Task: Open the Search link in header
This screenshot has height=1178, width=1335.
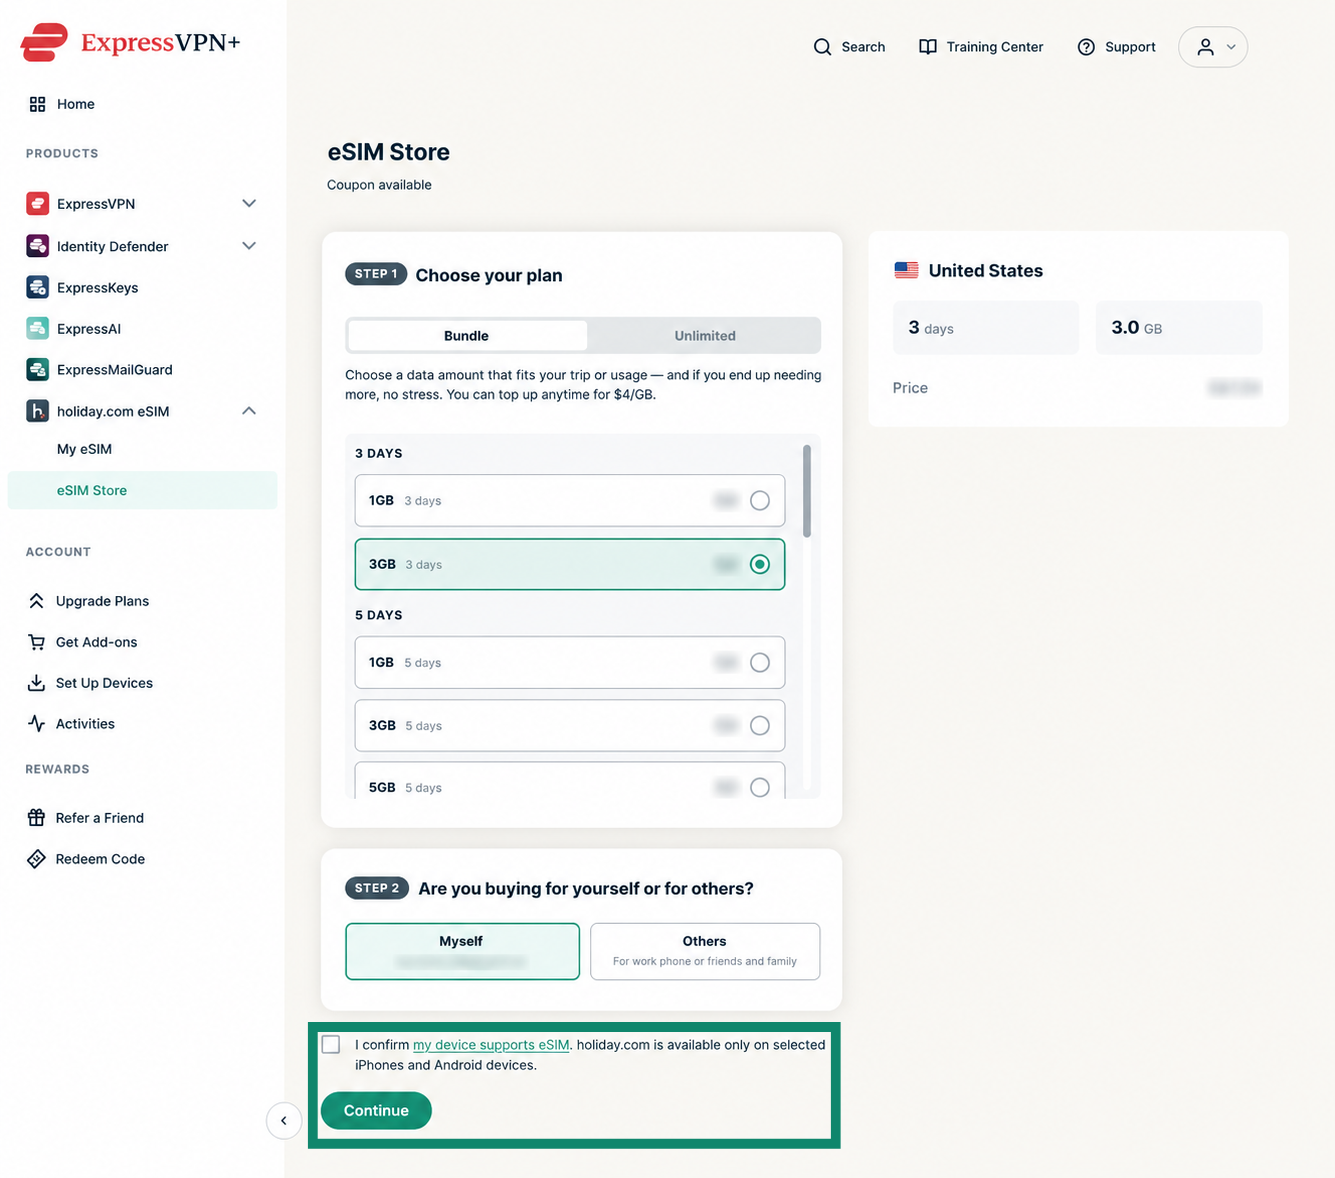Action: click(x=850, y=47)
